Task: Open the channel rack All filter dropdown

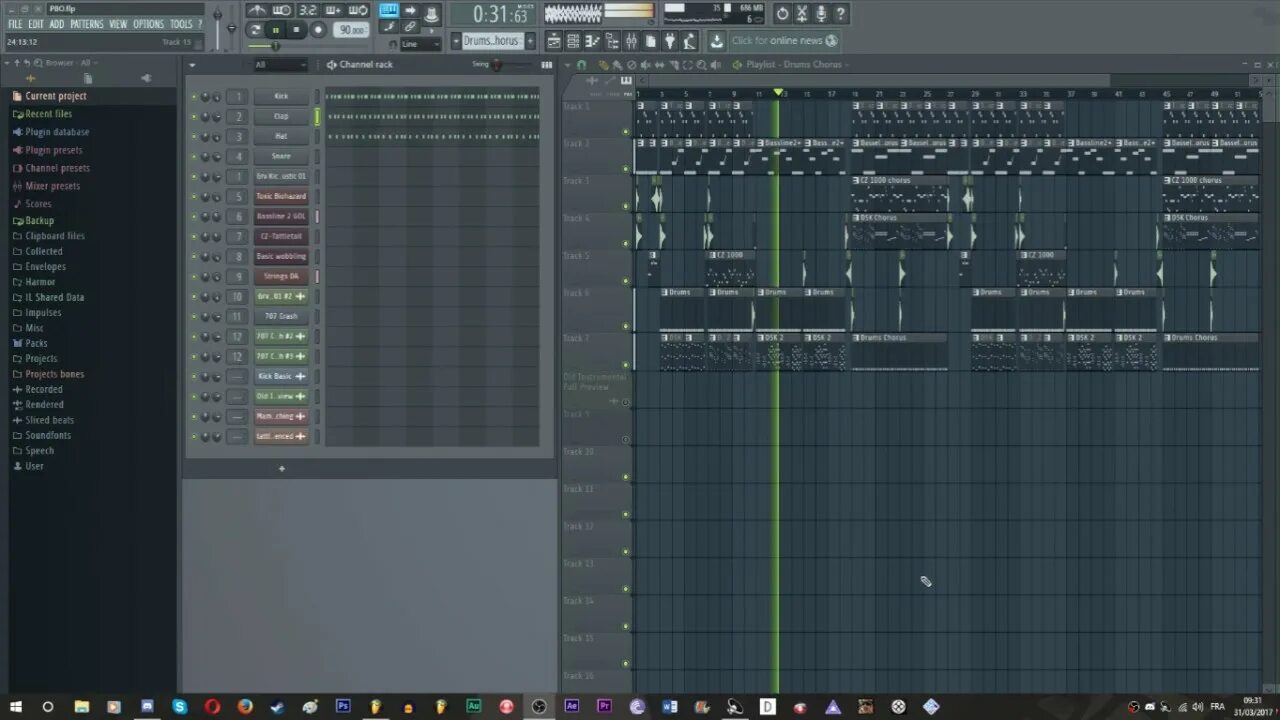Action: pyautogui.click(x=280, y=65)
